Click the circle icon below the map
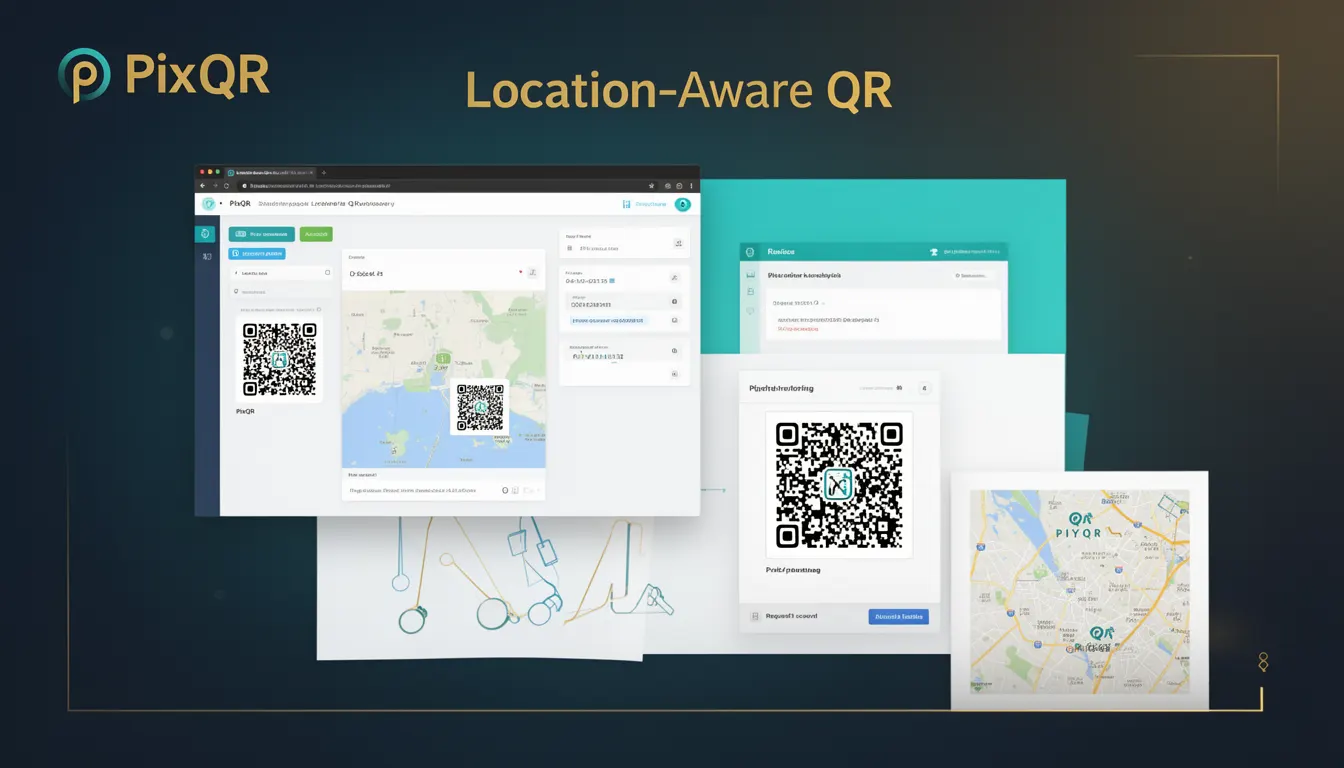The width and height of the screenshot is (1344, 768). 505,490
